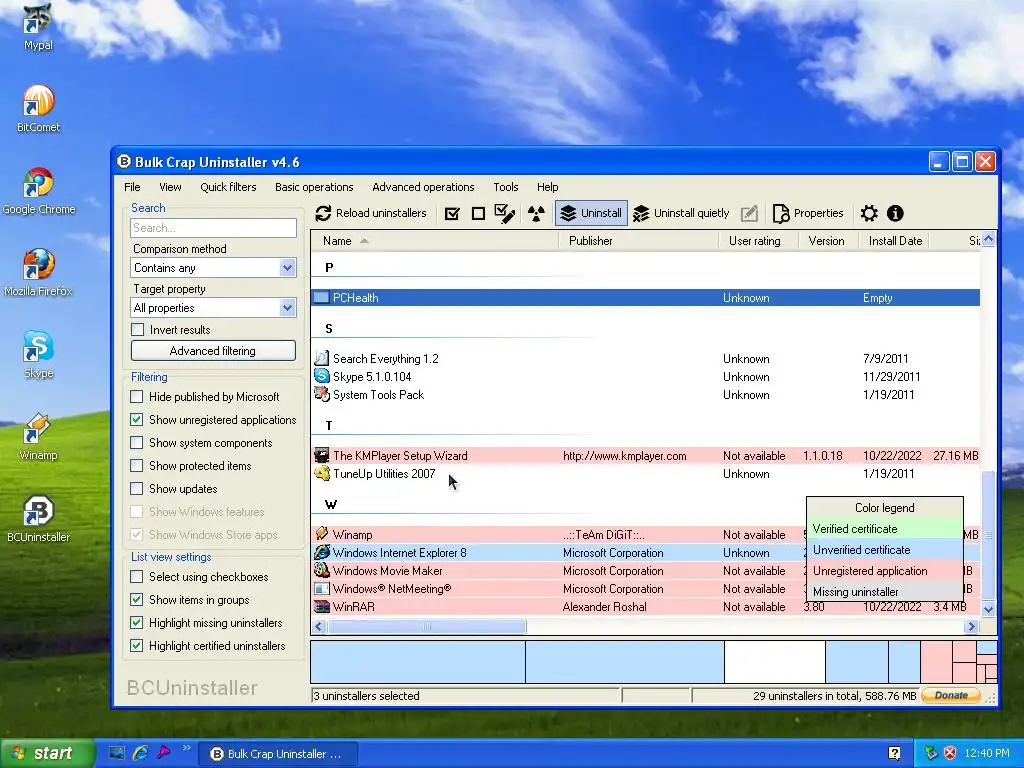
Task: Click the Skype 5.1.0.104 row icon
Action: pos(321,376)
